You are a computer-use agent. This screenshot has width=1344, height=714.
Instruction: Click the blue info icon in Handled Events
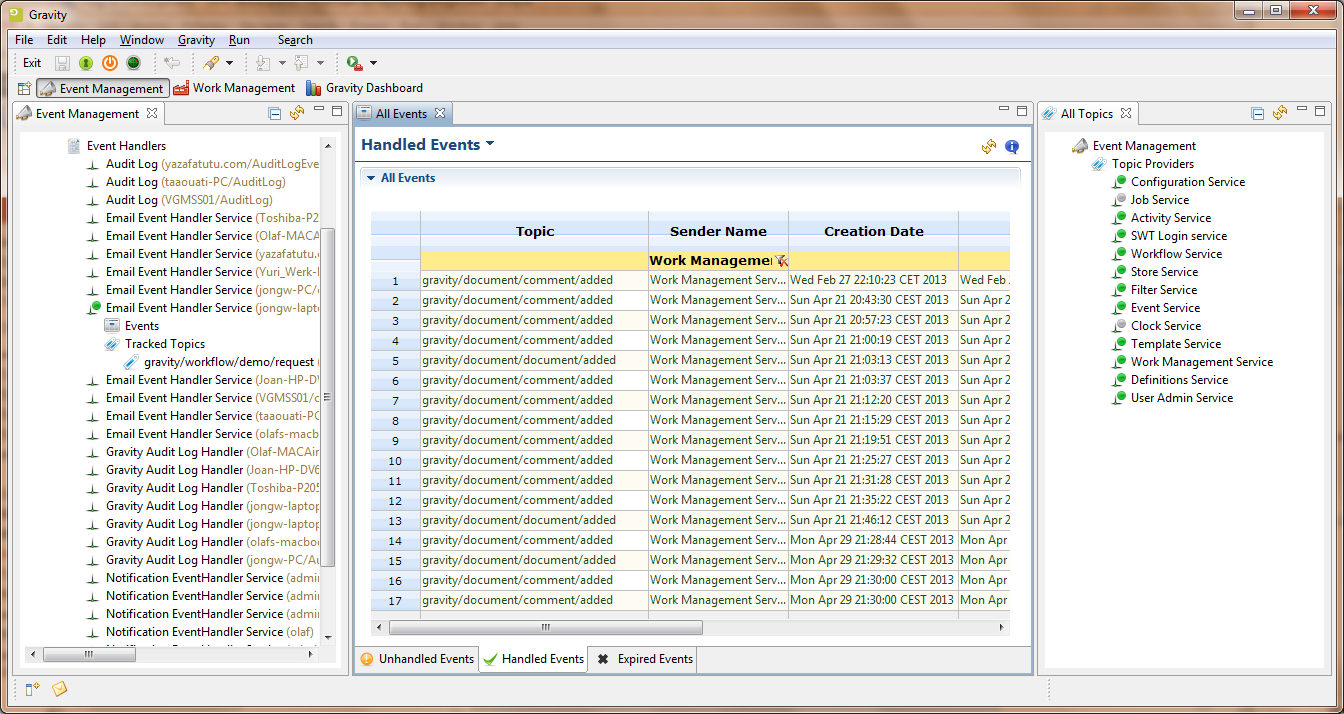click(1011, 146)
